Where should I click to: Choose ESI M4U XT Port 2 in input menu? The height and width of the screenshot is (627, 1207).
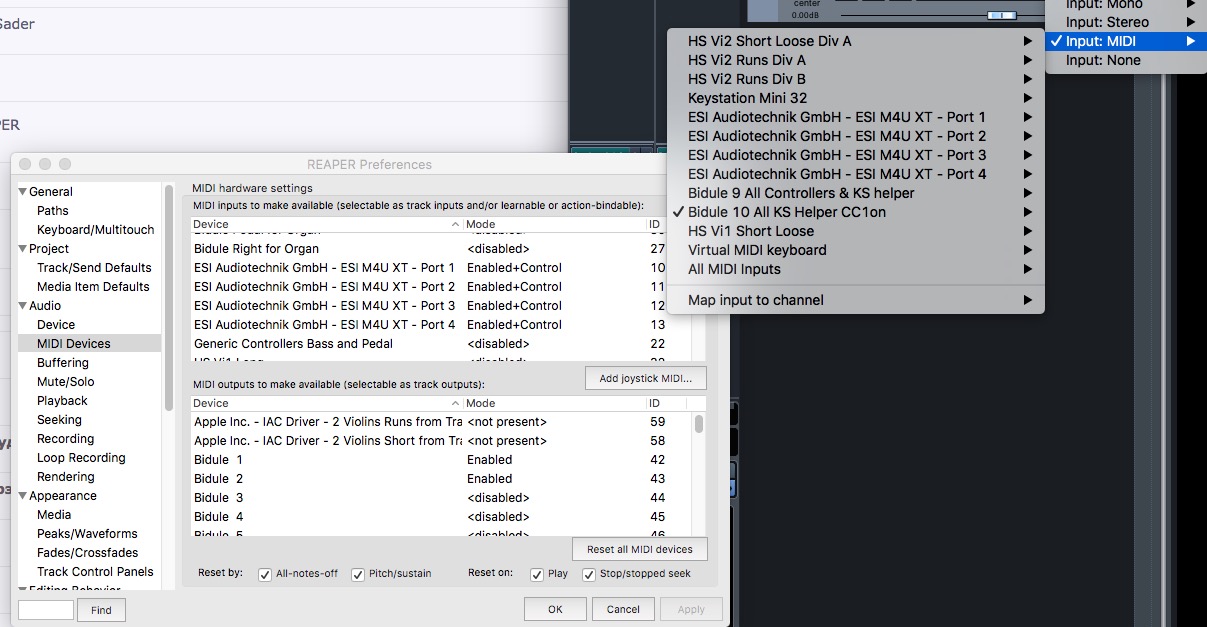click(856, 136)
